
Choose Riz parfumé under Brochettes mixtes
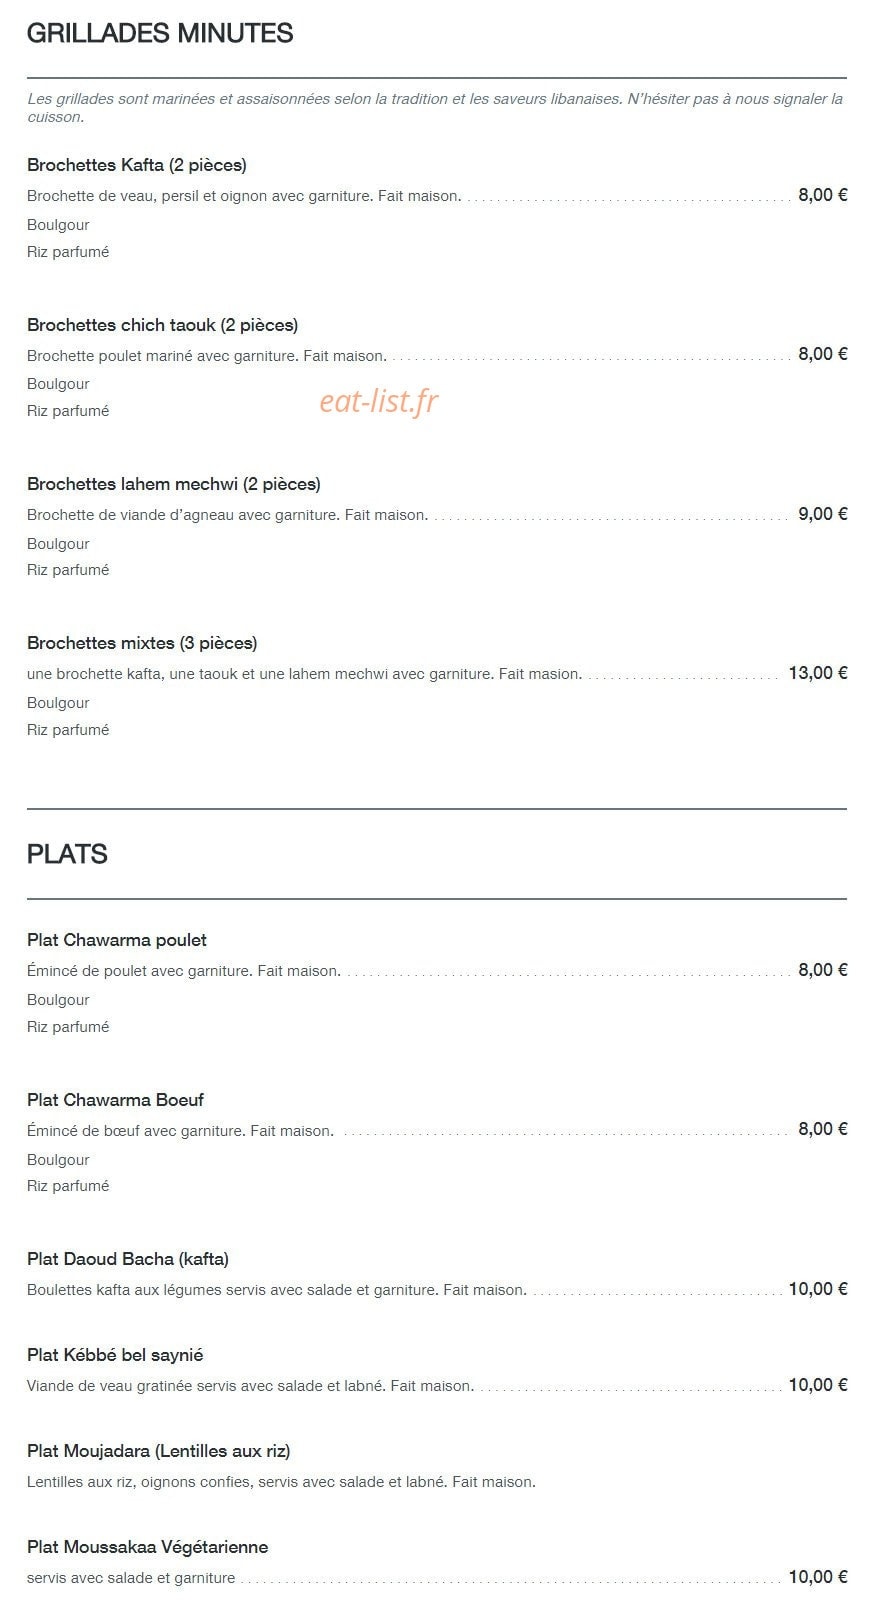68,730
